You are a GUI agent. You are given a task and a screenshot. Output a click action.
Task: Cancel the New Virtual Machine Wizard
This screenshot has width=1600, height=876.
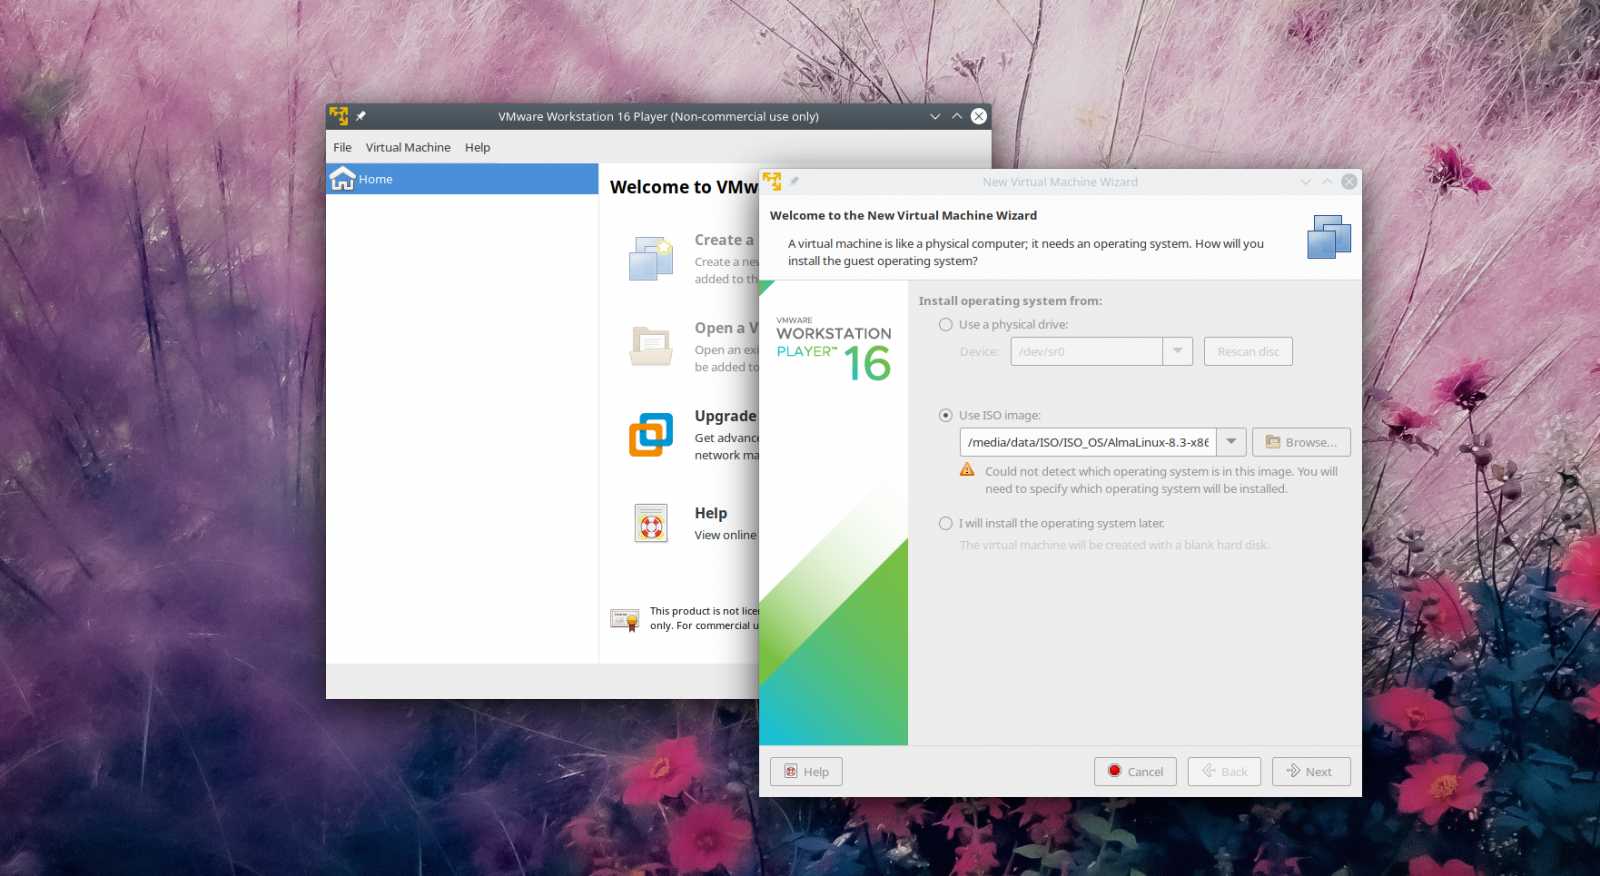click(x=1135, y=771)
